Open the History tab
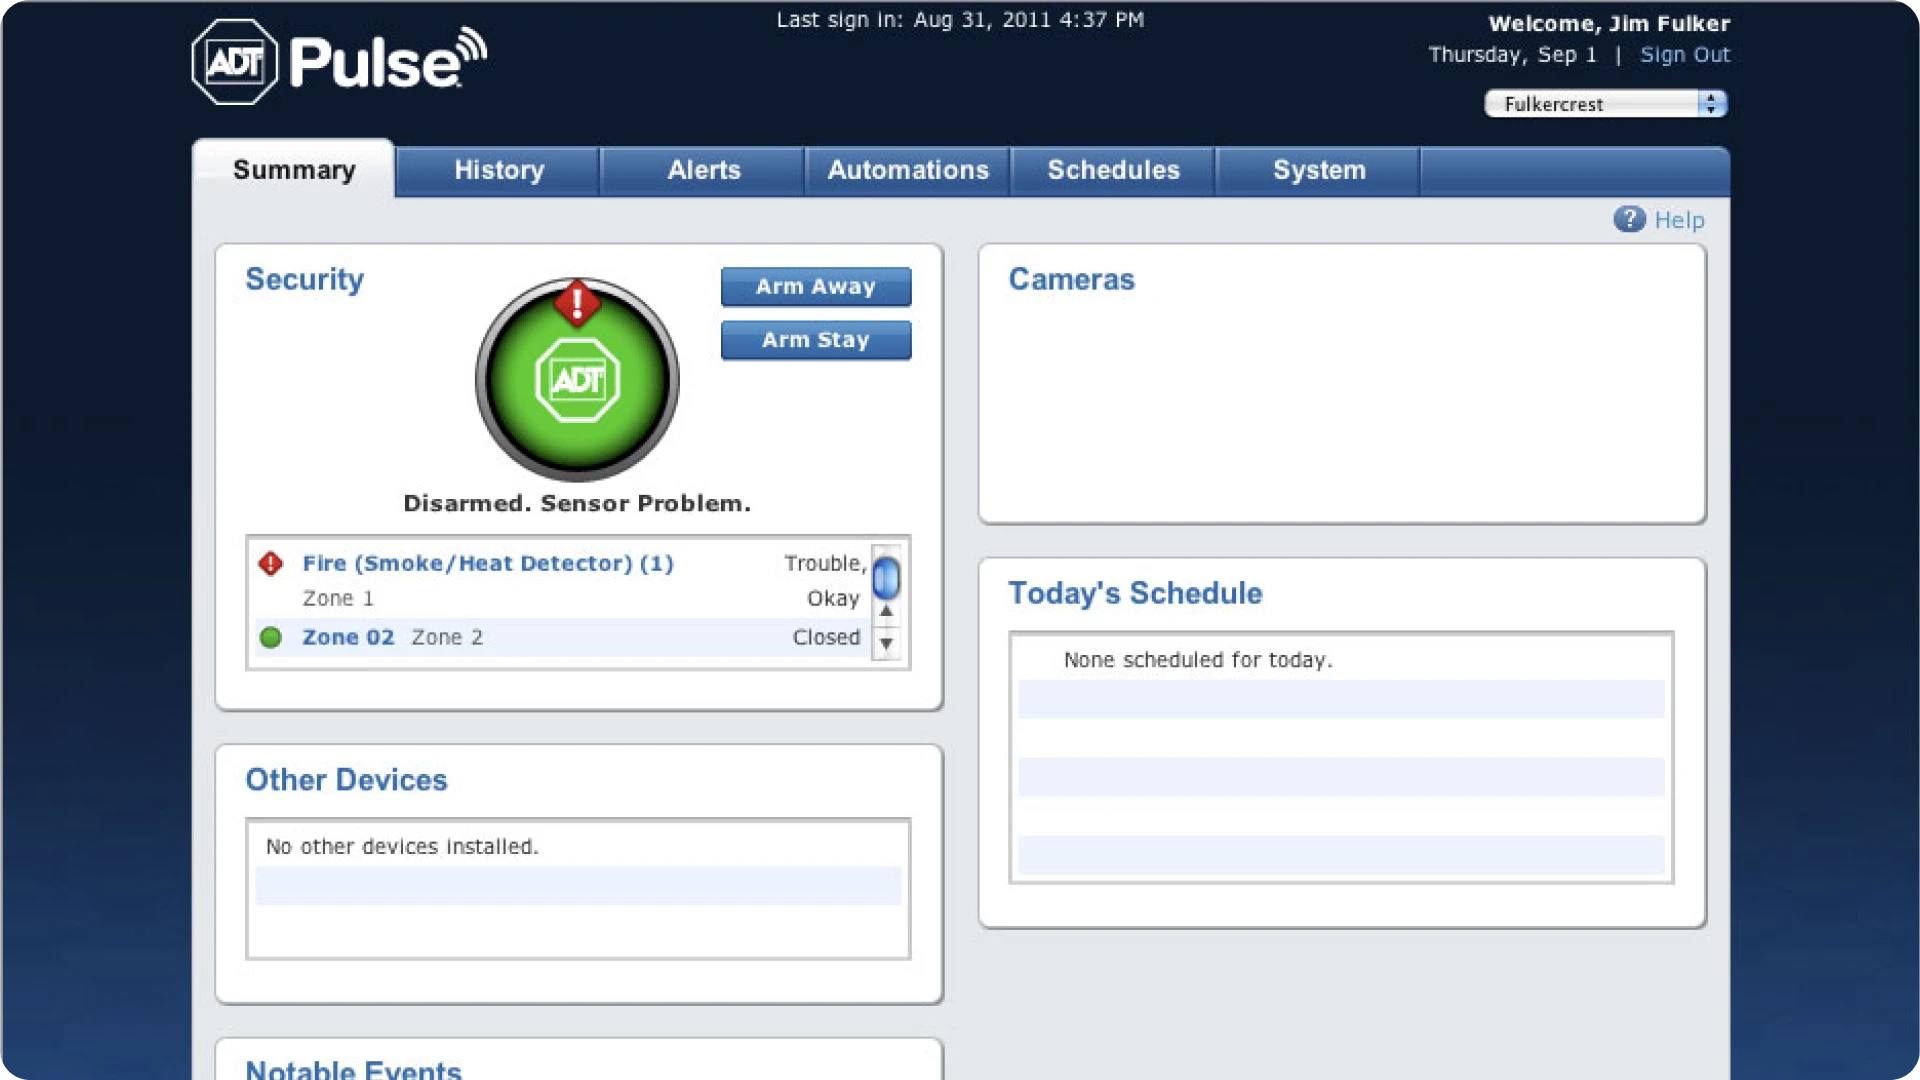Viewport: 1920px width, 1080px height. (499, 170)
